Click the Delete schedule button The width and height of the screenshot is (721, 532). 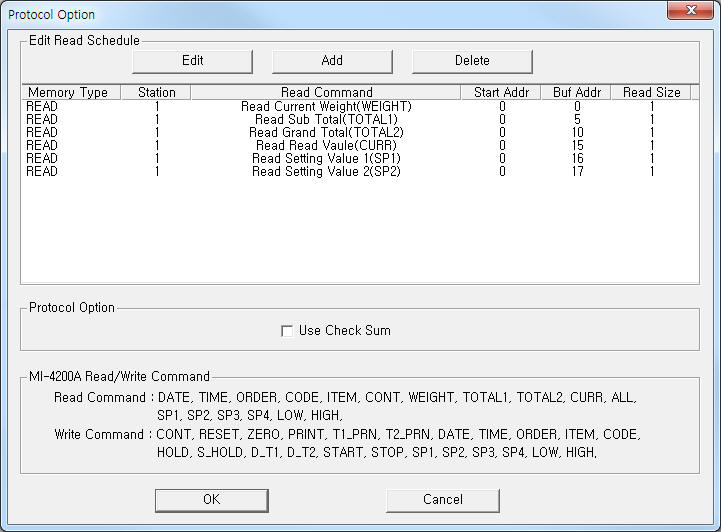[x=472, y=61]
